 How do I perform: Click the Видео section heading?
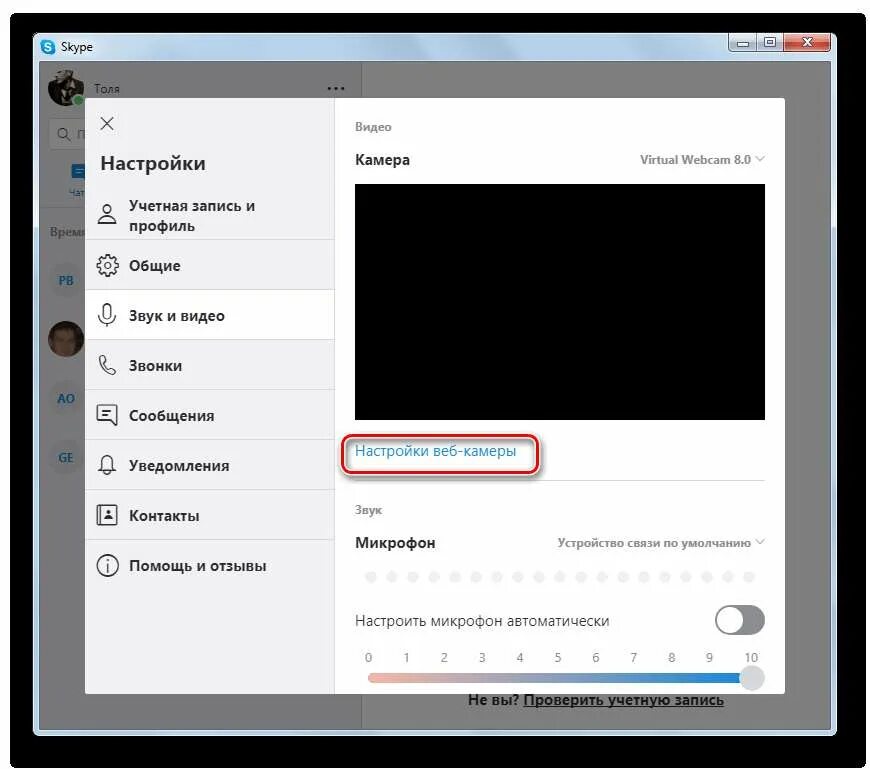tap(373, 127)
